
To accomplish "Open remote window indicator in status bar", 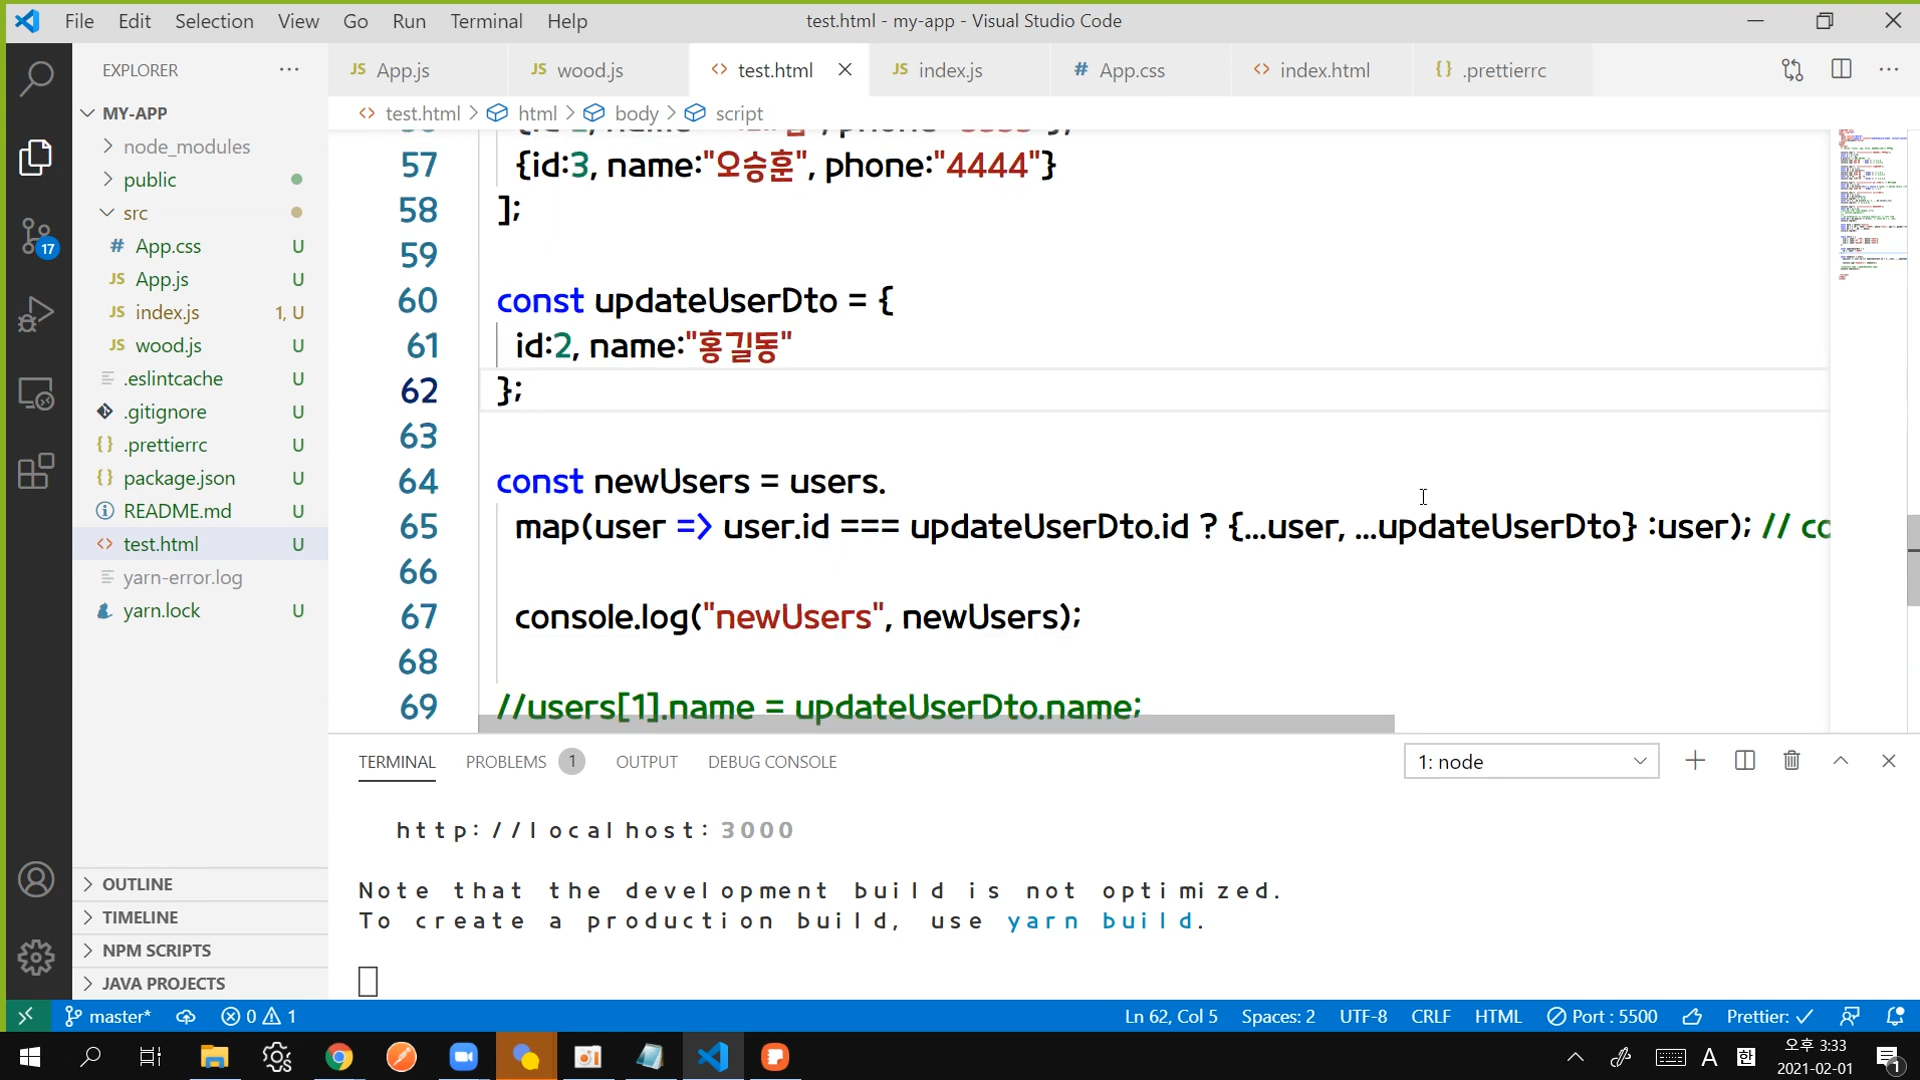I will 26,1016.
